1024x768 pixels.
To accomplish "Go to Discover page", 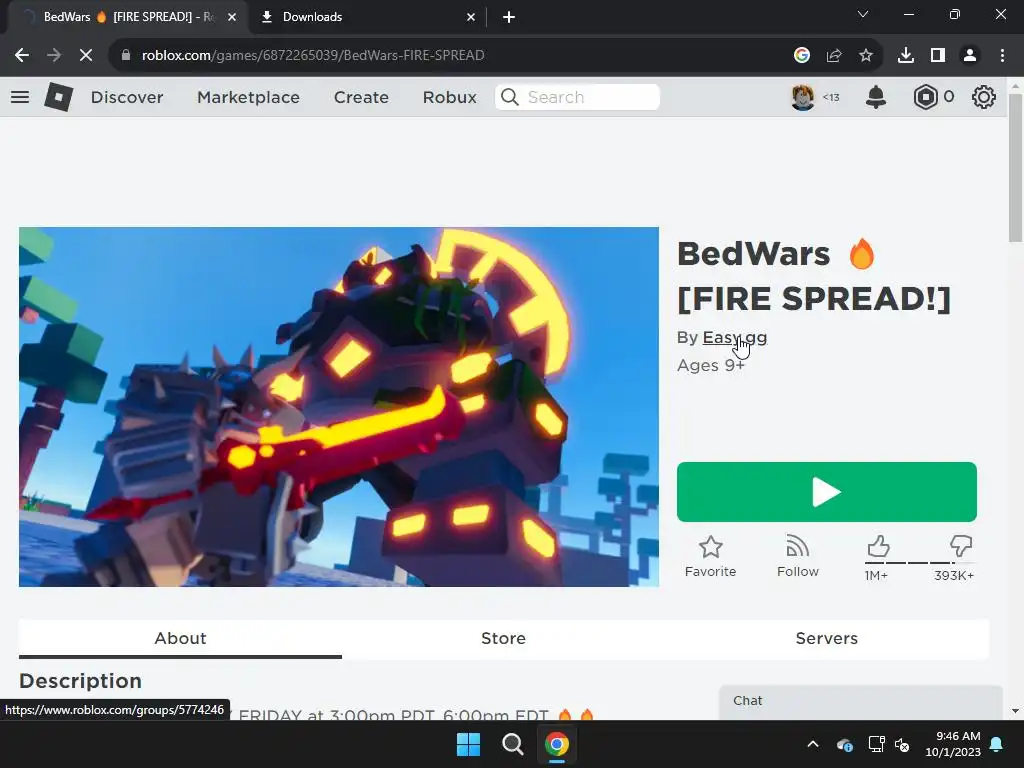I will (x=127, y=97).
